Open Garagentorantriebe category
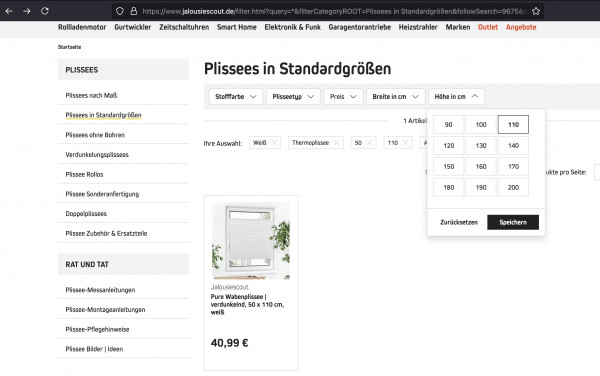The height and width of the screenshot is (376, 600). (360, 27)
